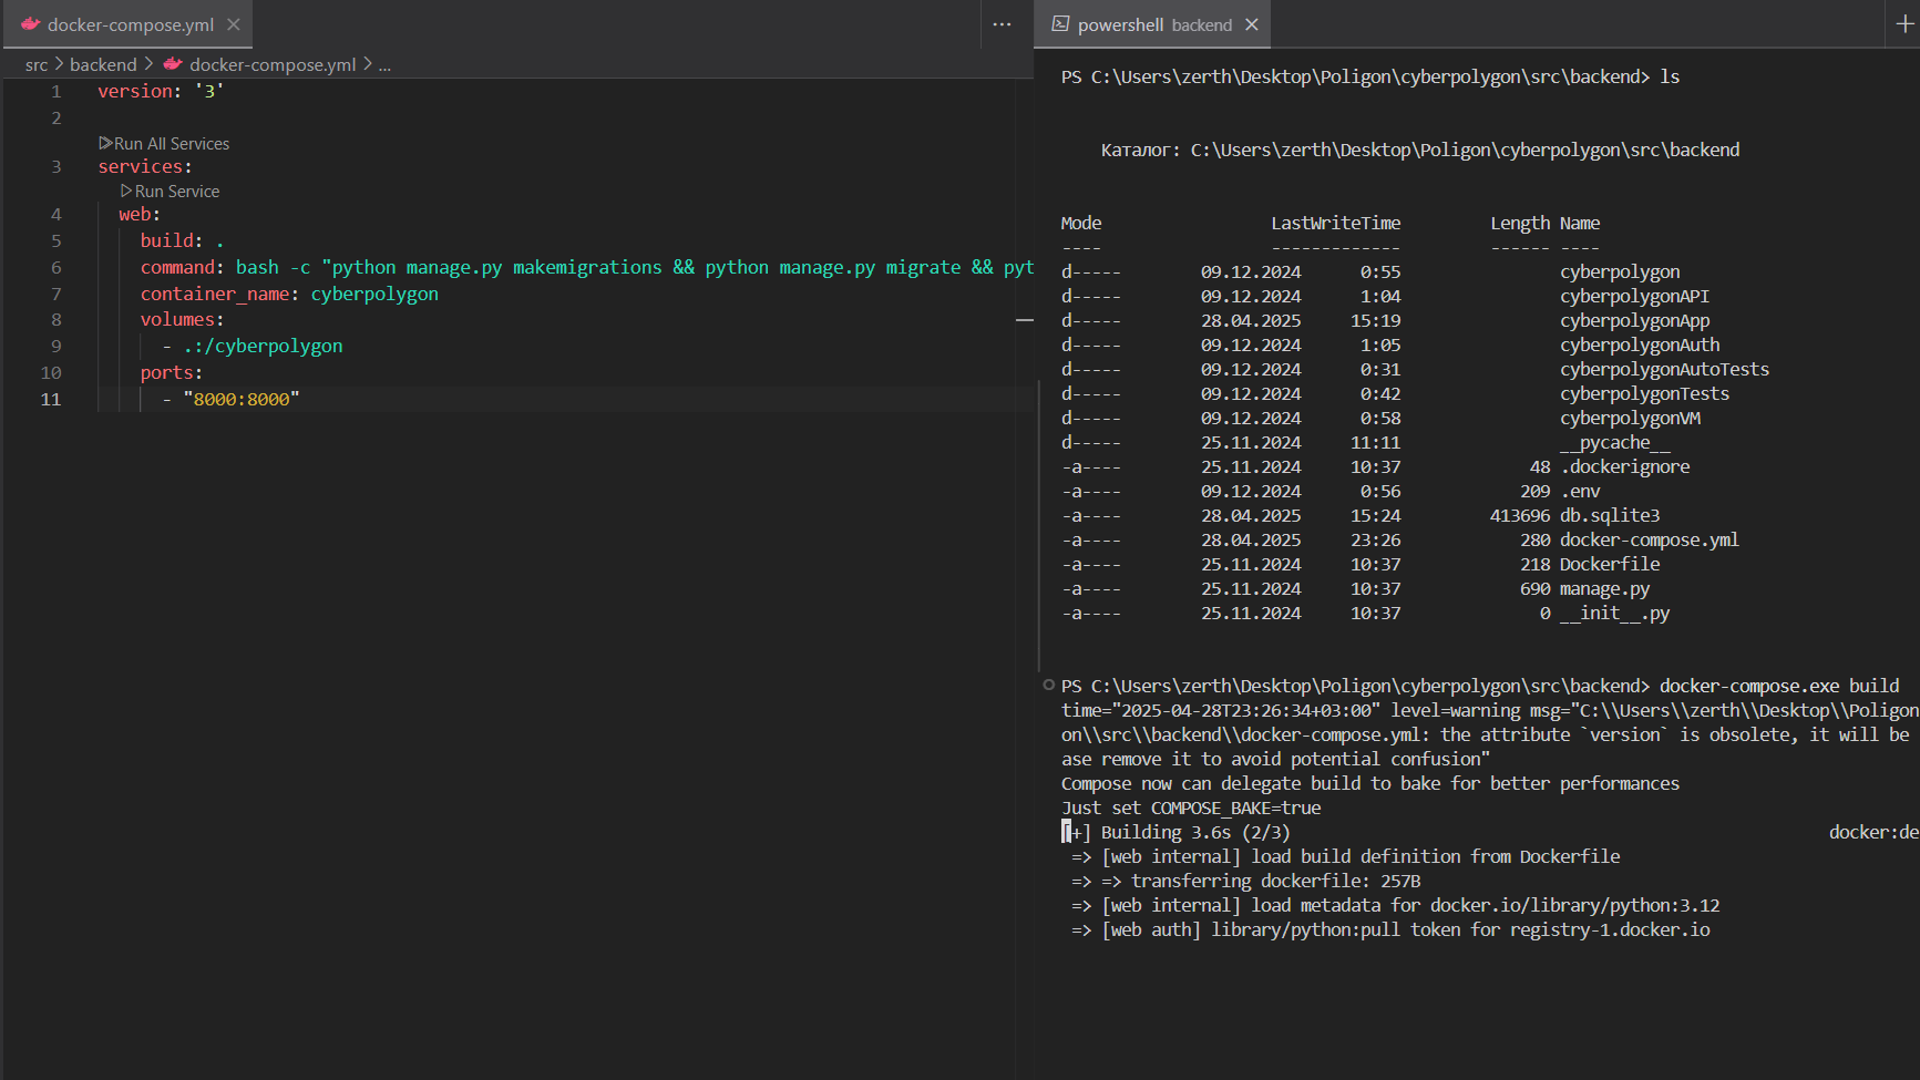Click the services: key in the editor
The image size is (1920, 1080).
tap(144, 167)
